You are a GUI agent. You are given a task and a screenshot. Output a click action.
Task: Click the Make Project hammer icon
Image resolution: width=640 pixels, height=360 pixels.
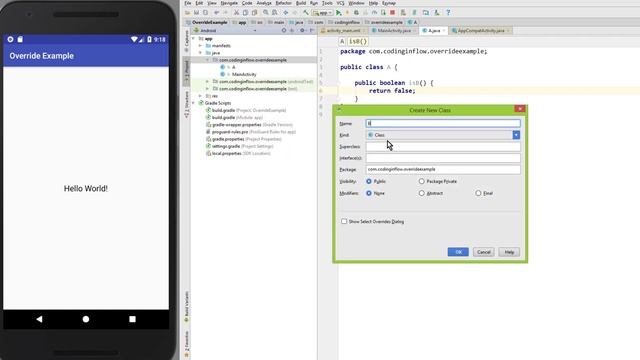pyautogui.click(x=306, y=13)
